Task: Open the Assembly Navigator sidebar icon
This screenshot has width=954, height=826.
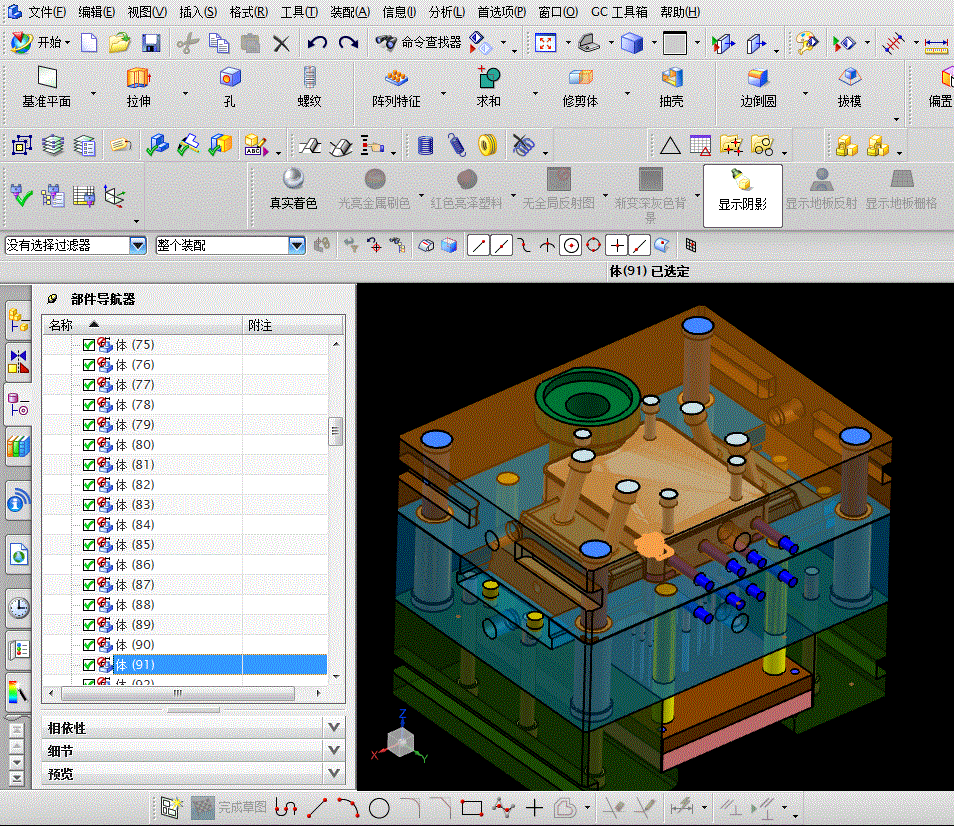Action: click(x=18, y=319)
